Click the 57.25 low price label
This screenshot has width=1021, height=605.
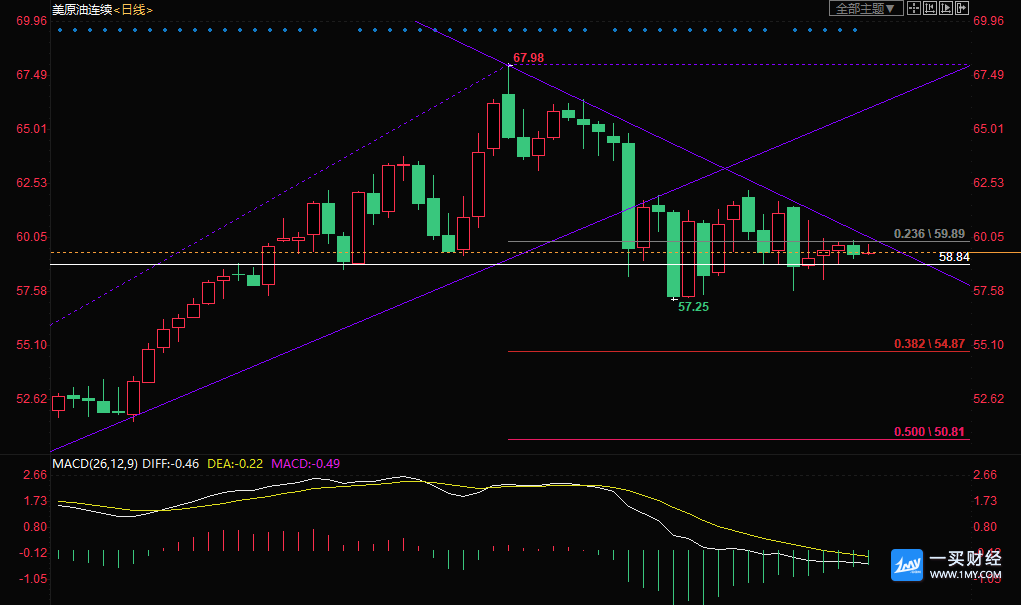coord(693,307)
